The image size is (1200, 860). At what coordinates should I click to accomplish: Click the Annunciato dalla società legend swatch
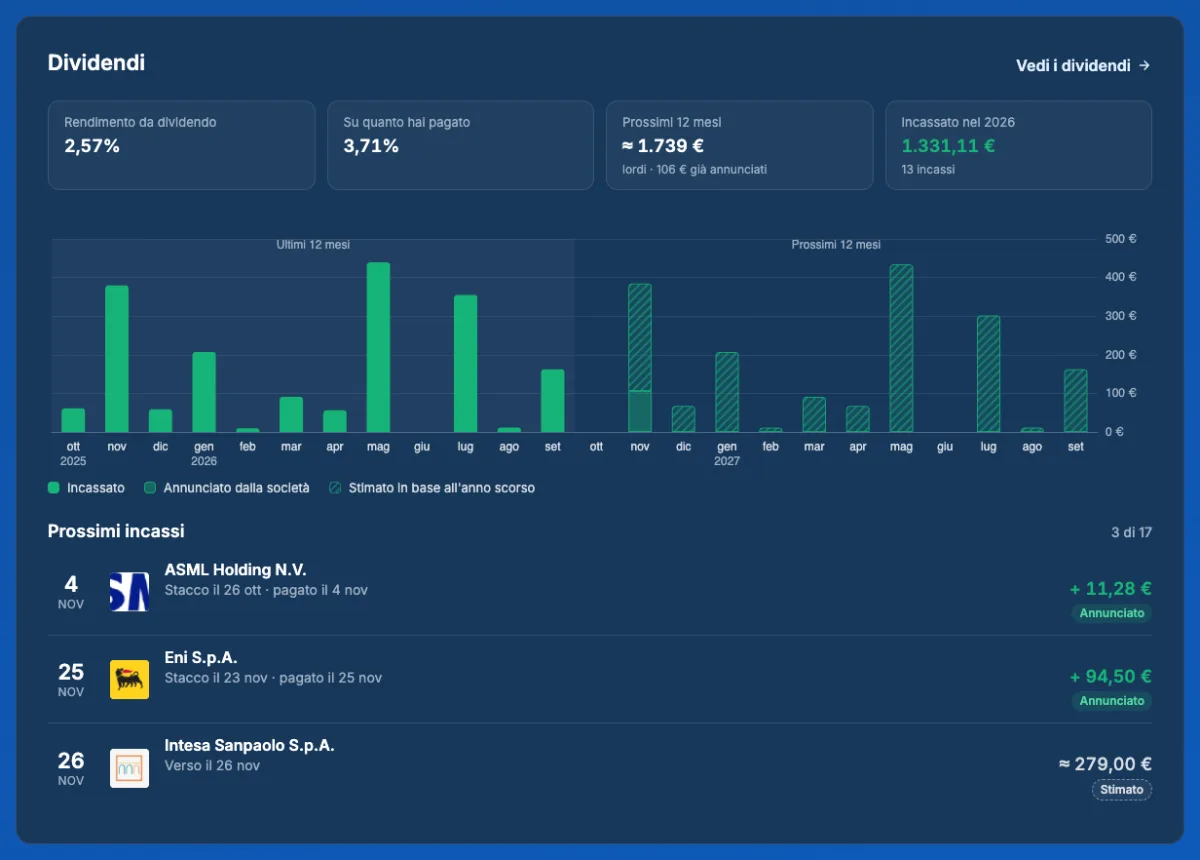point(150,488)
